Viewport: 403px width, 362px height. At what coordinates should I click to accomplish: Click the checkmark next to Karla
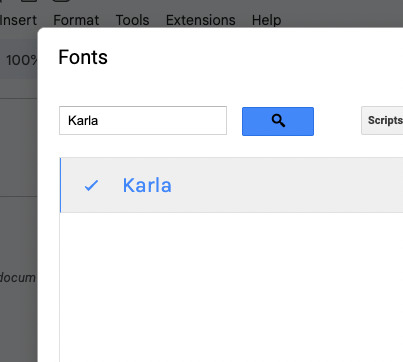tap(91, 185)
